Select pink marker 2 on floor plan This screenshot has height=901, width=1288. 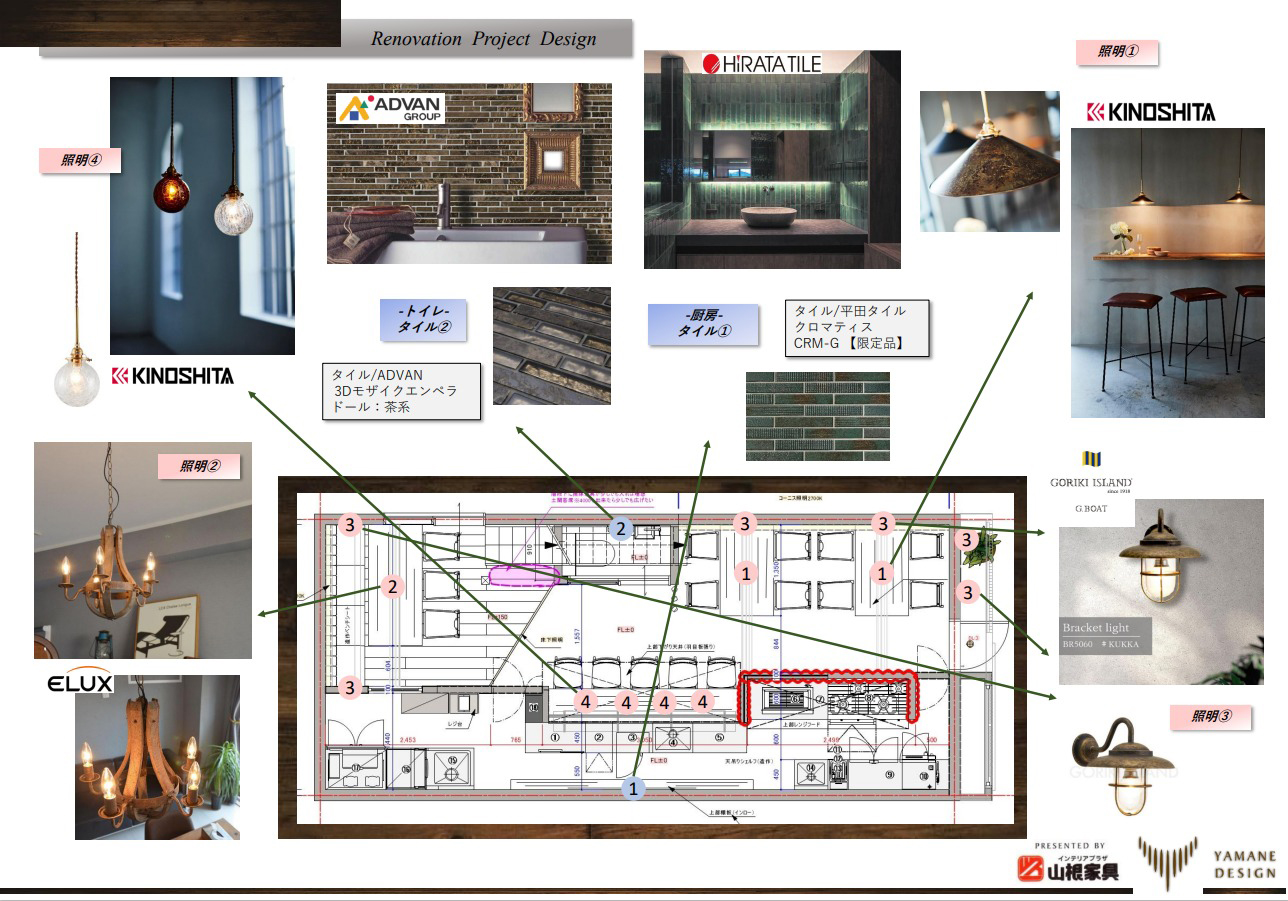click(393, 587)
